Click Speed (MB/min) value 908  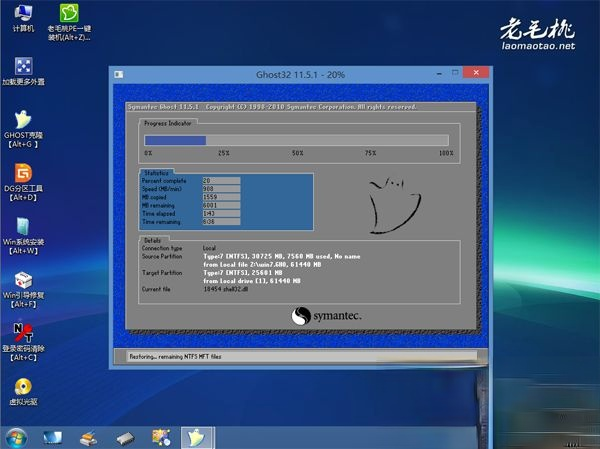click(221, 189)
